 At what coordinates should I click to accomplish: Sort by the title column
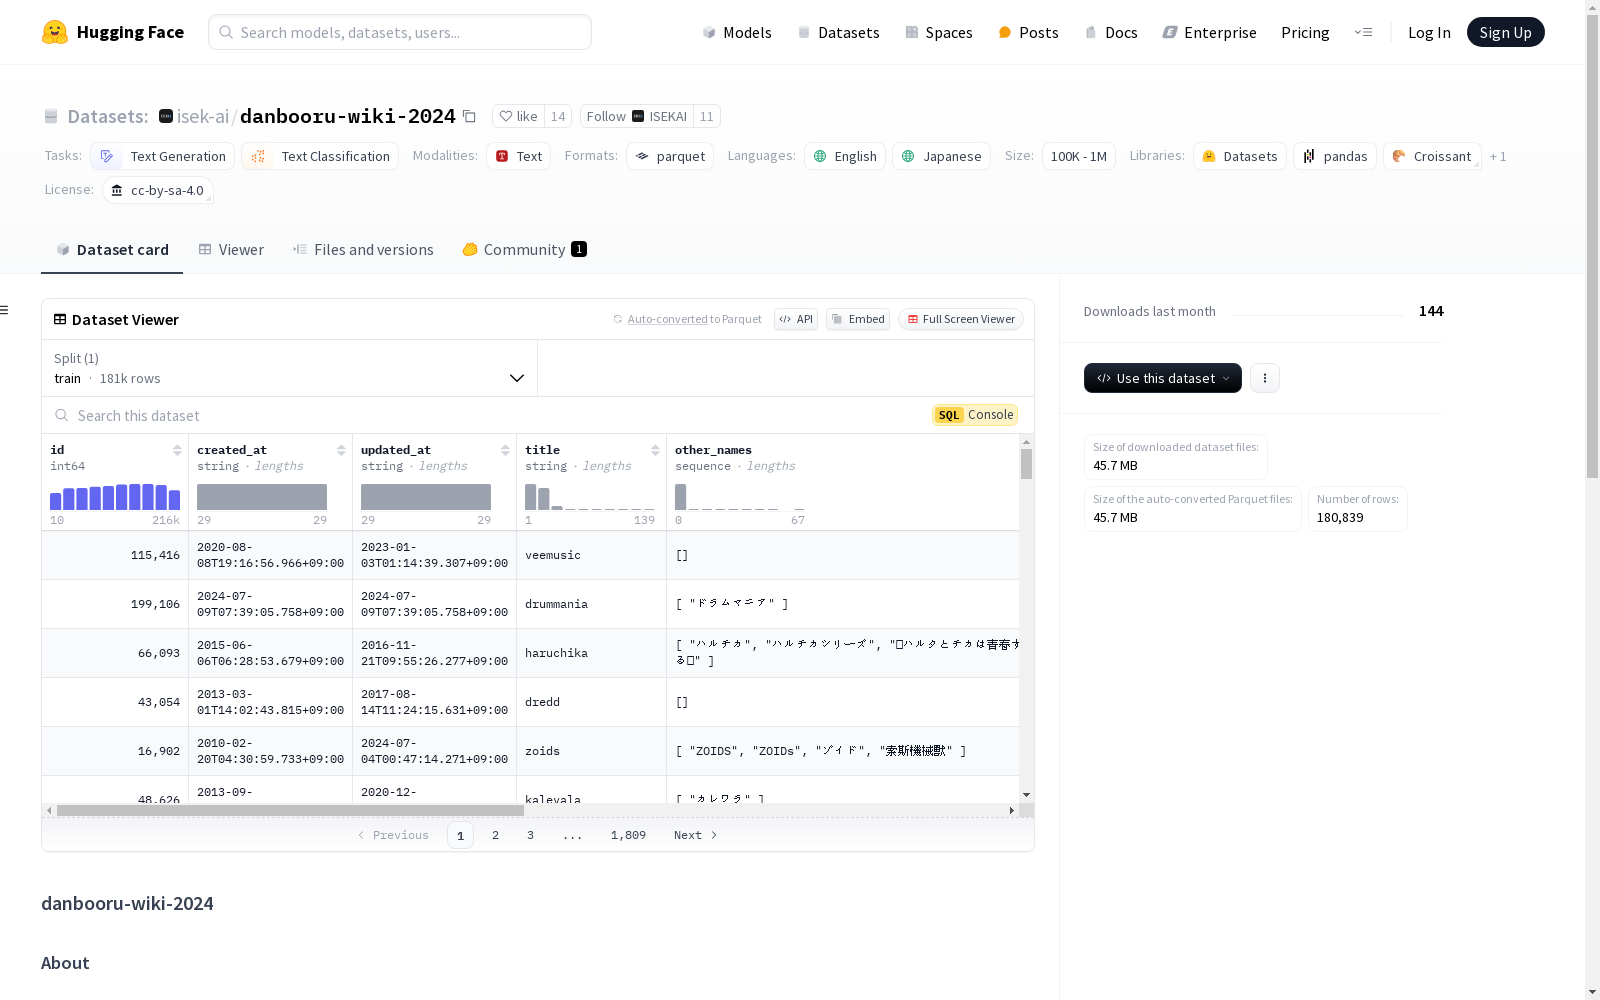(x=655, y=450)
